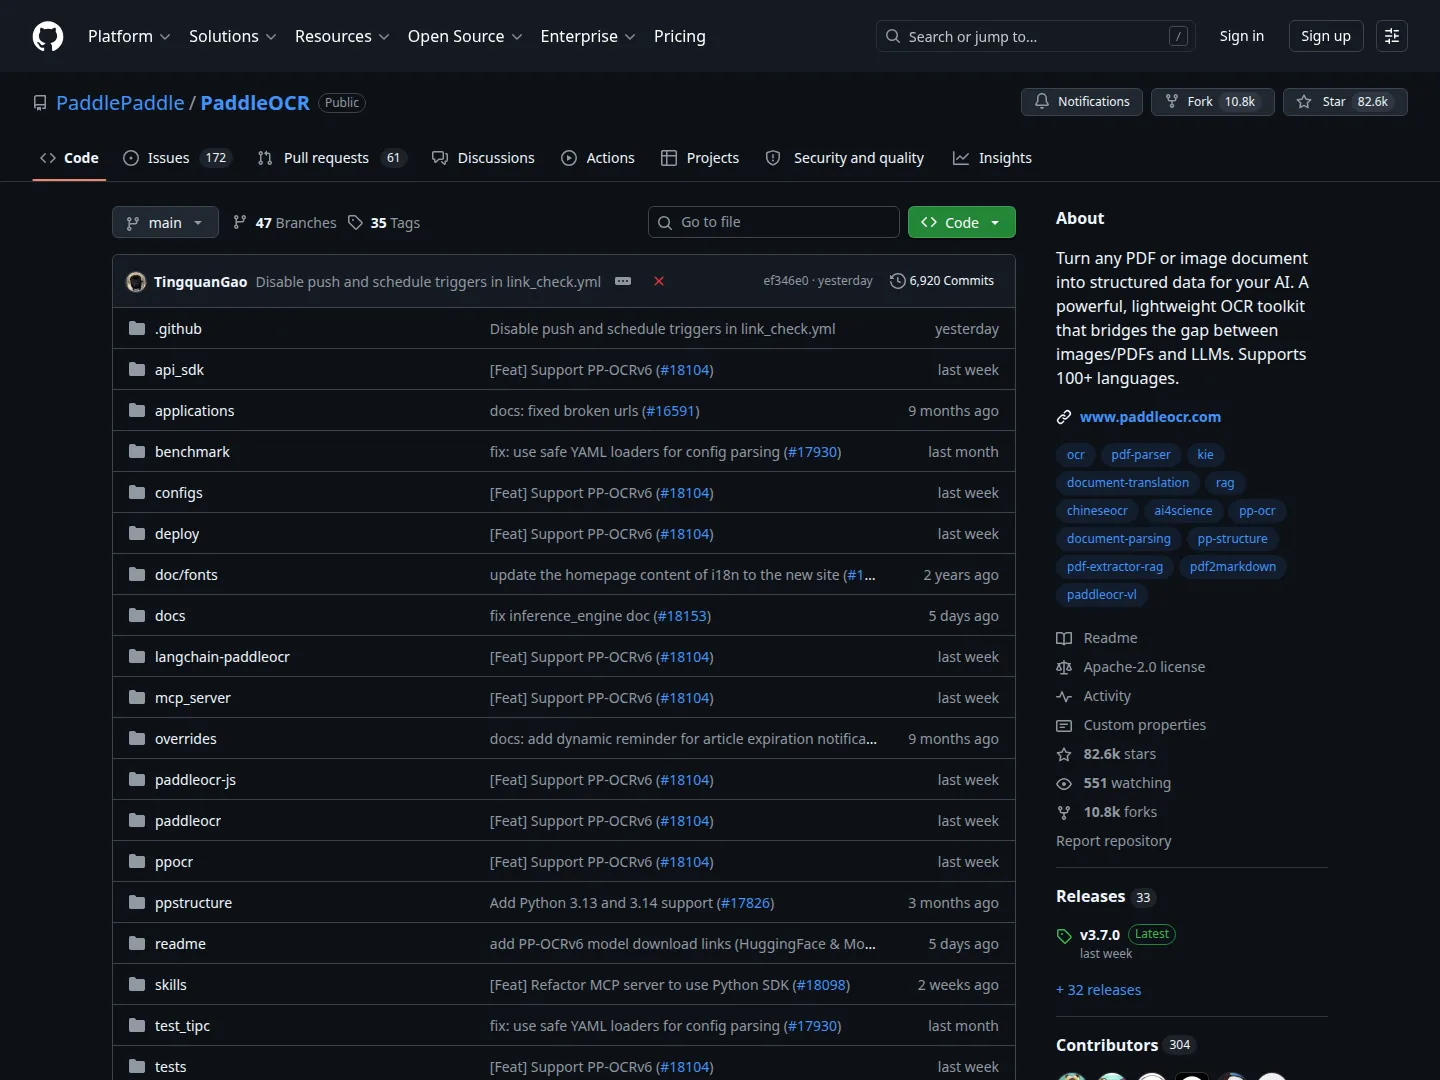The width and height of the screenshot is (1440, 1080).
Task: Click TingquanGao's avatar image
Action: tap(136, 281)
